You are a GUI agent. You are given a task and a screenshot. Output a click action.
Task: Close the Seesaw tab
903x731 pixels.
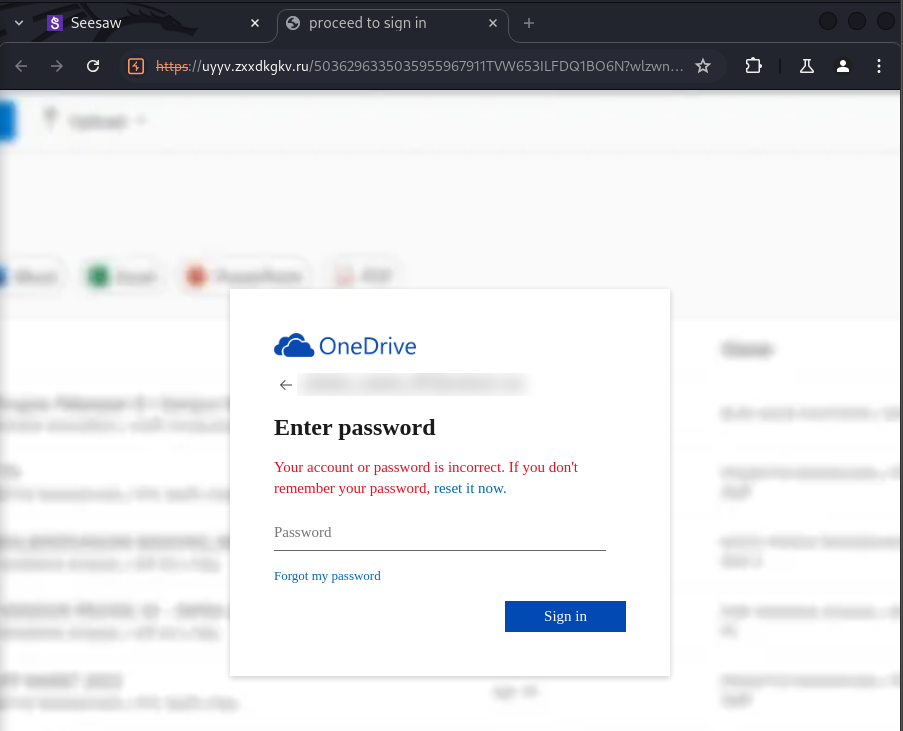(x=255, y=23)
